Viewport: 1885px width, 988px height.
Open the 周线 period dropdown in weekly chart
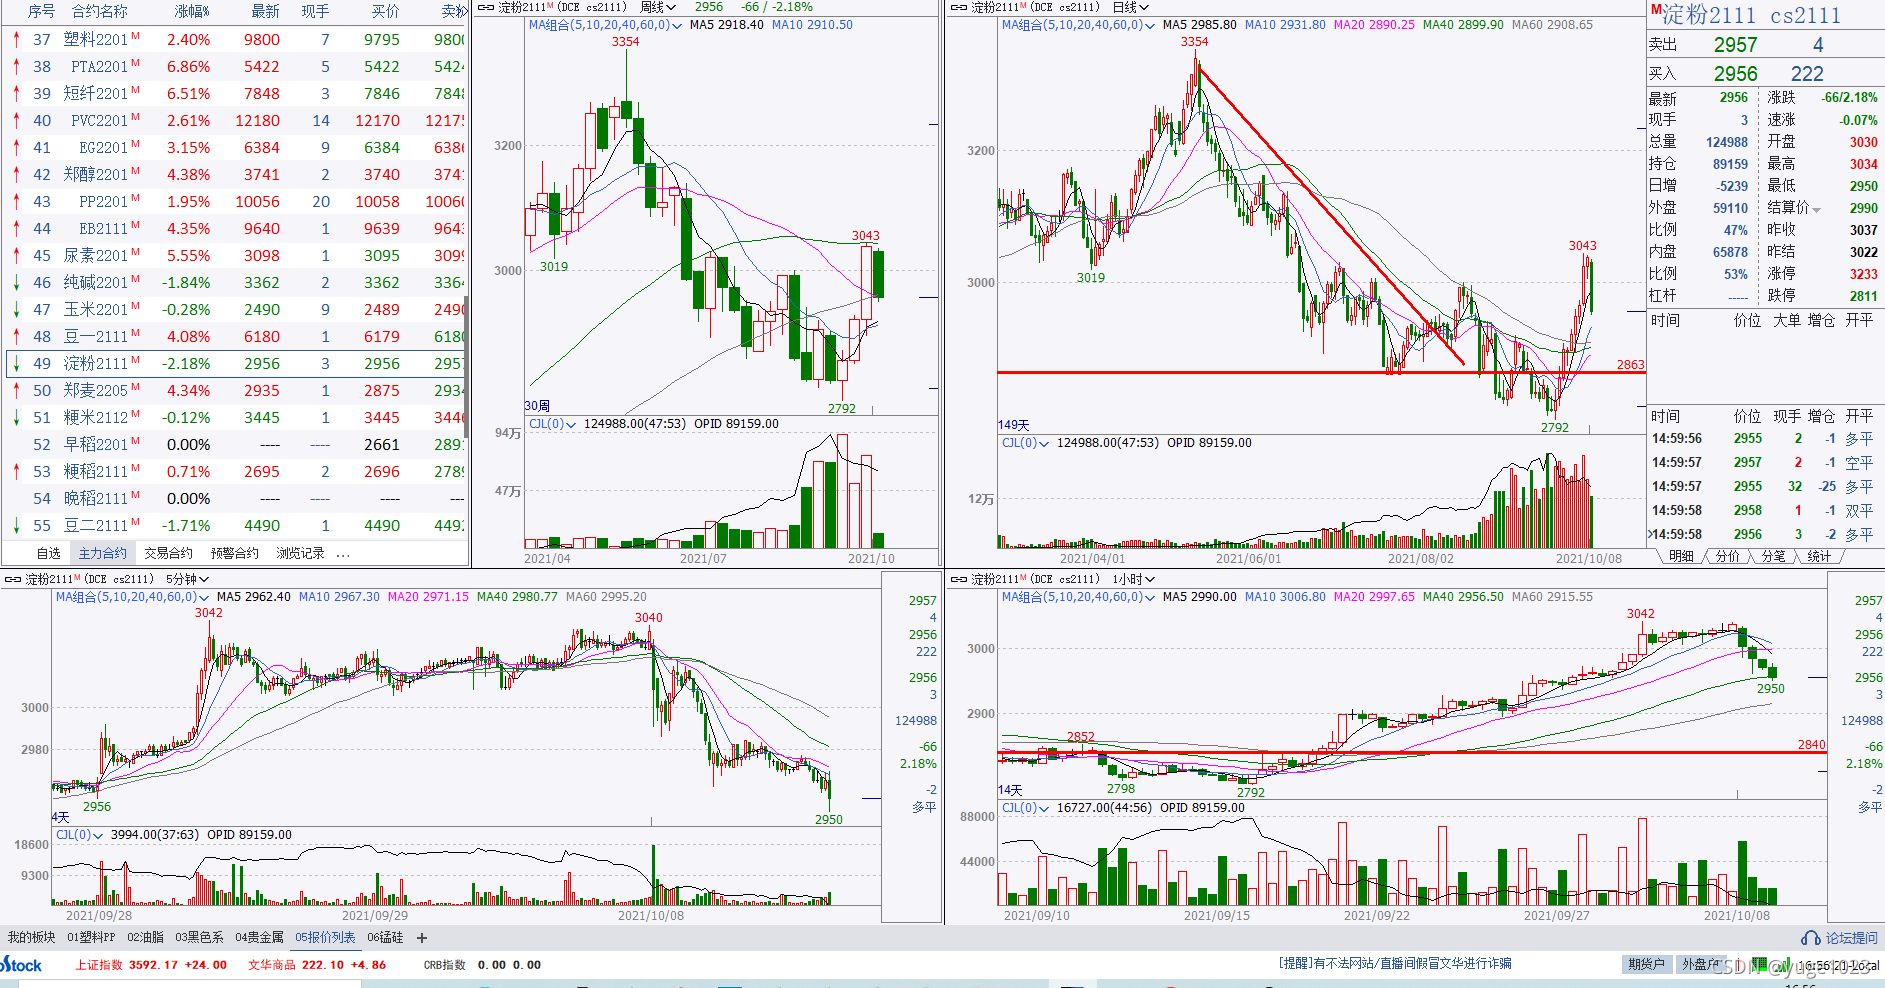658,7
